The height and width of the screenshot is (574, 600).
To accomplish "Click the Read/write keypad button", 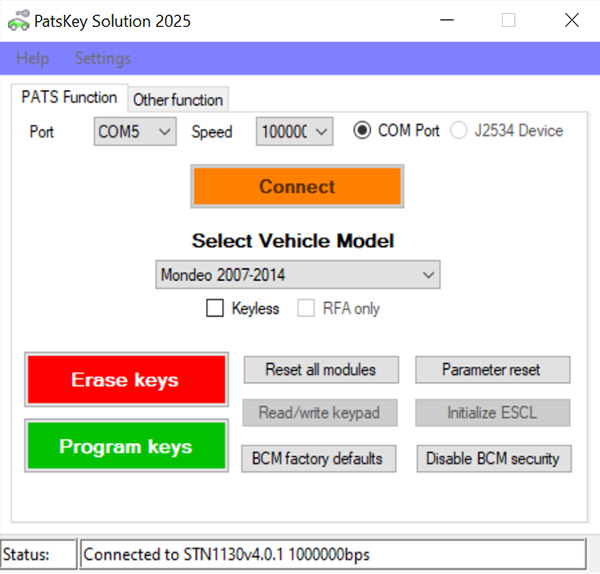I will 320,413.
